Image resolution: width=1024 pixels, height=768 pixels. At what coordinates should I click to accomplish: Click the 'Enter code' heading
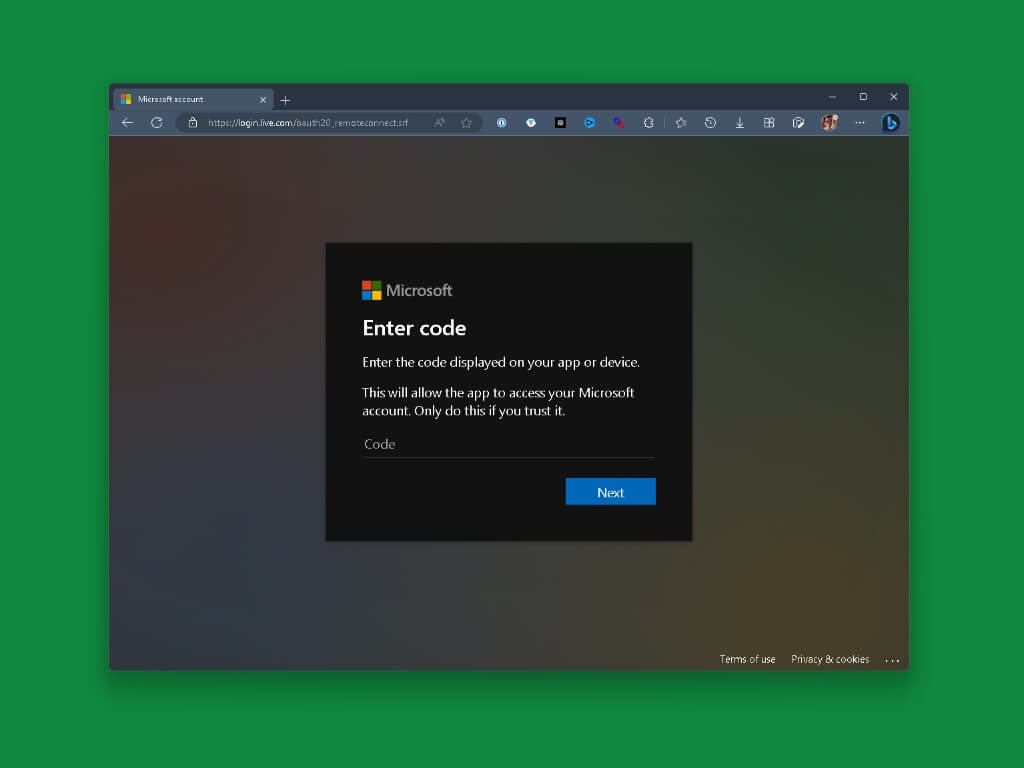coord(414,328)
